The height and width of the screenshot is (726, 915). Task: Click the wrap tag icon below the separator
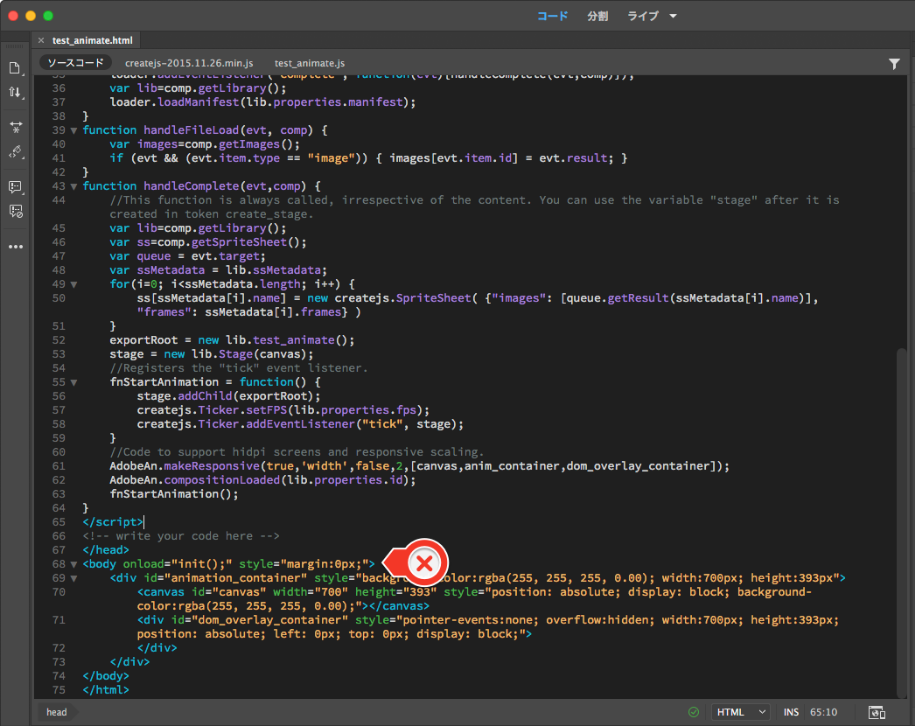[15, 128]
